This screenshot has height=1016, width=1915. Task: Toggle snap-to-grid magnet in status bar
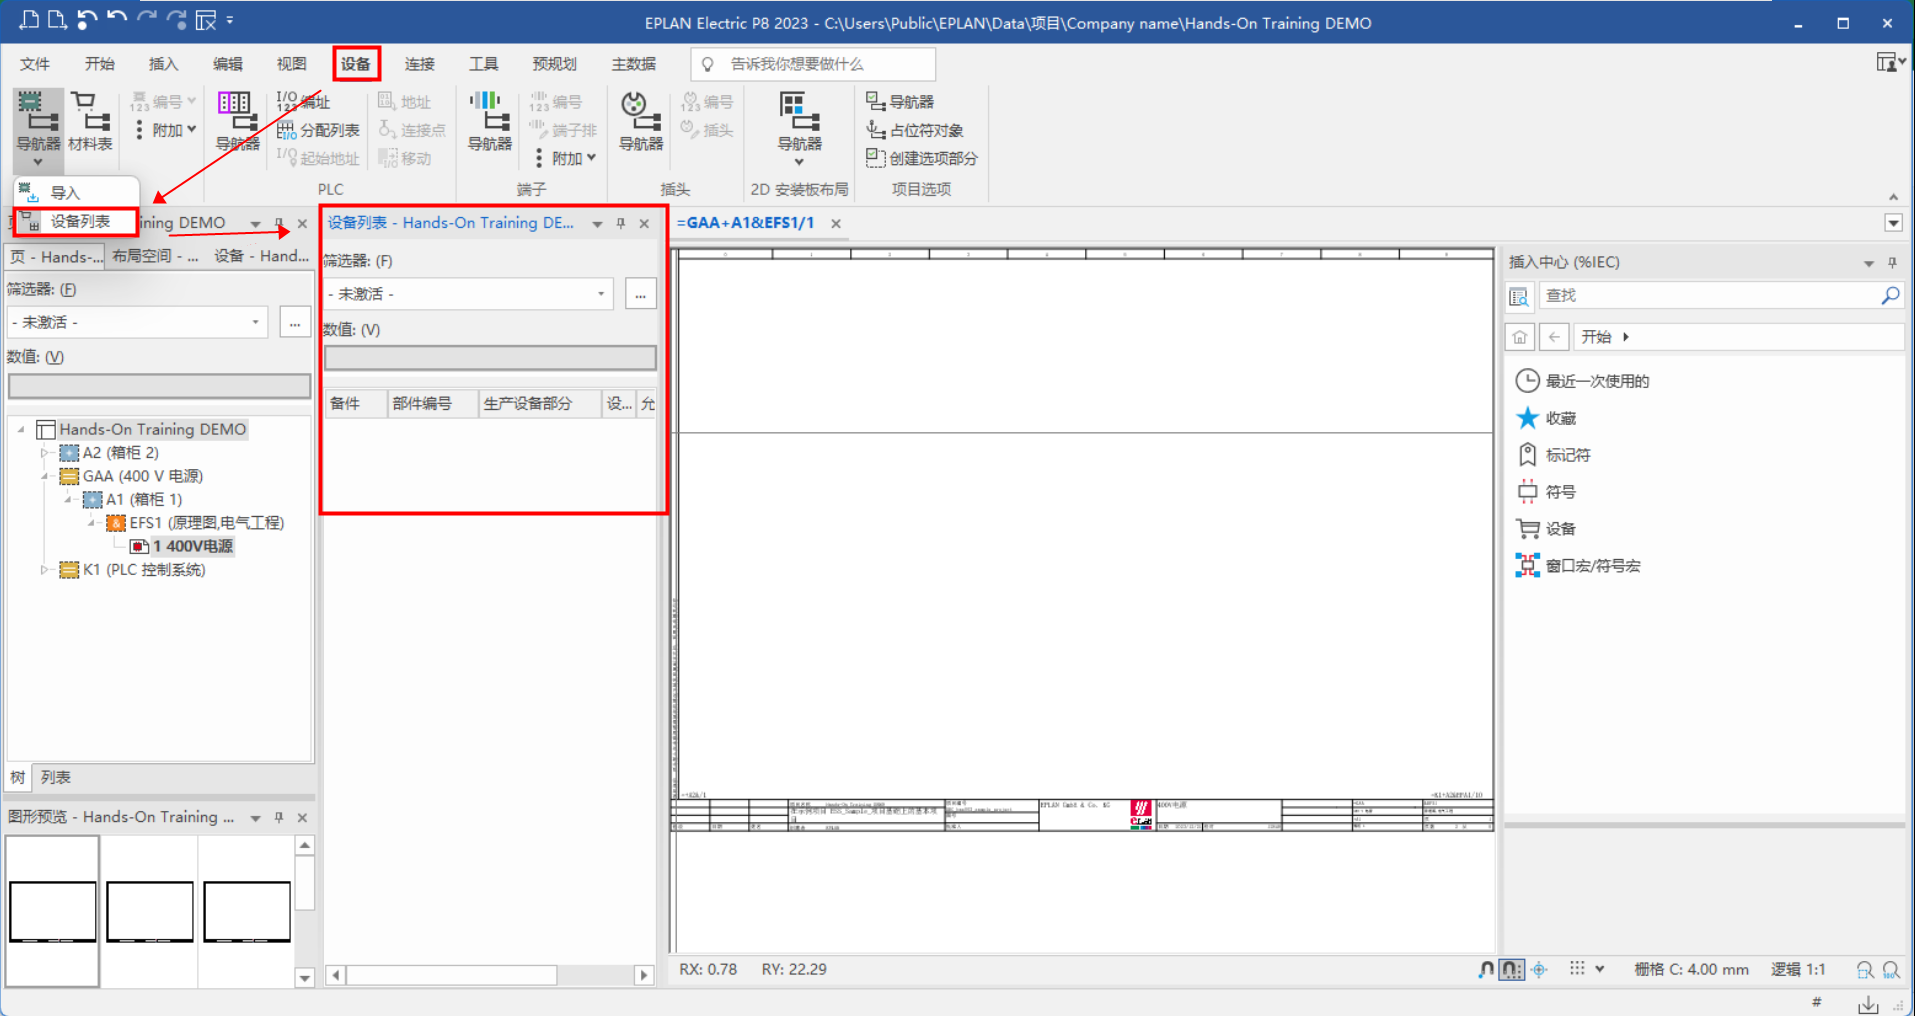click(1512, 970)
